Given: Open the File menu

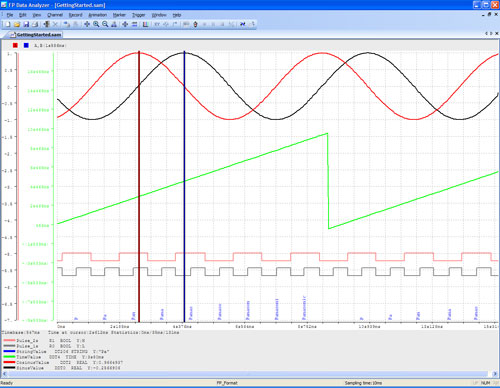Looking at the screenshot, I should click(10, 15).
